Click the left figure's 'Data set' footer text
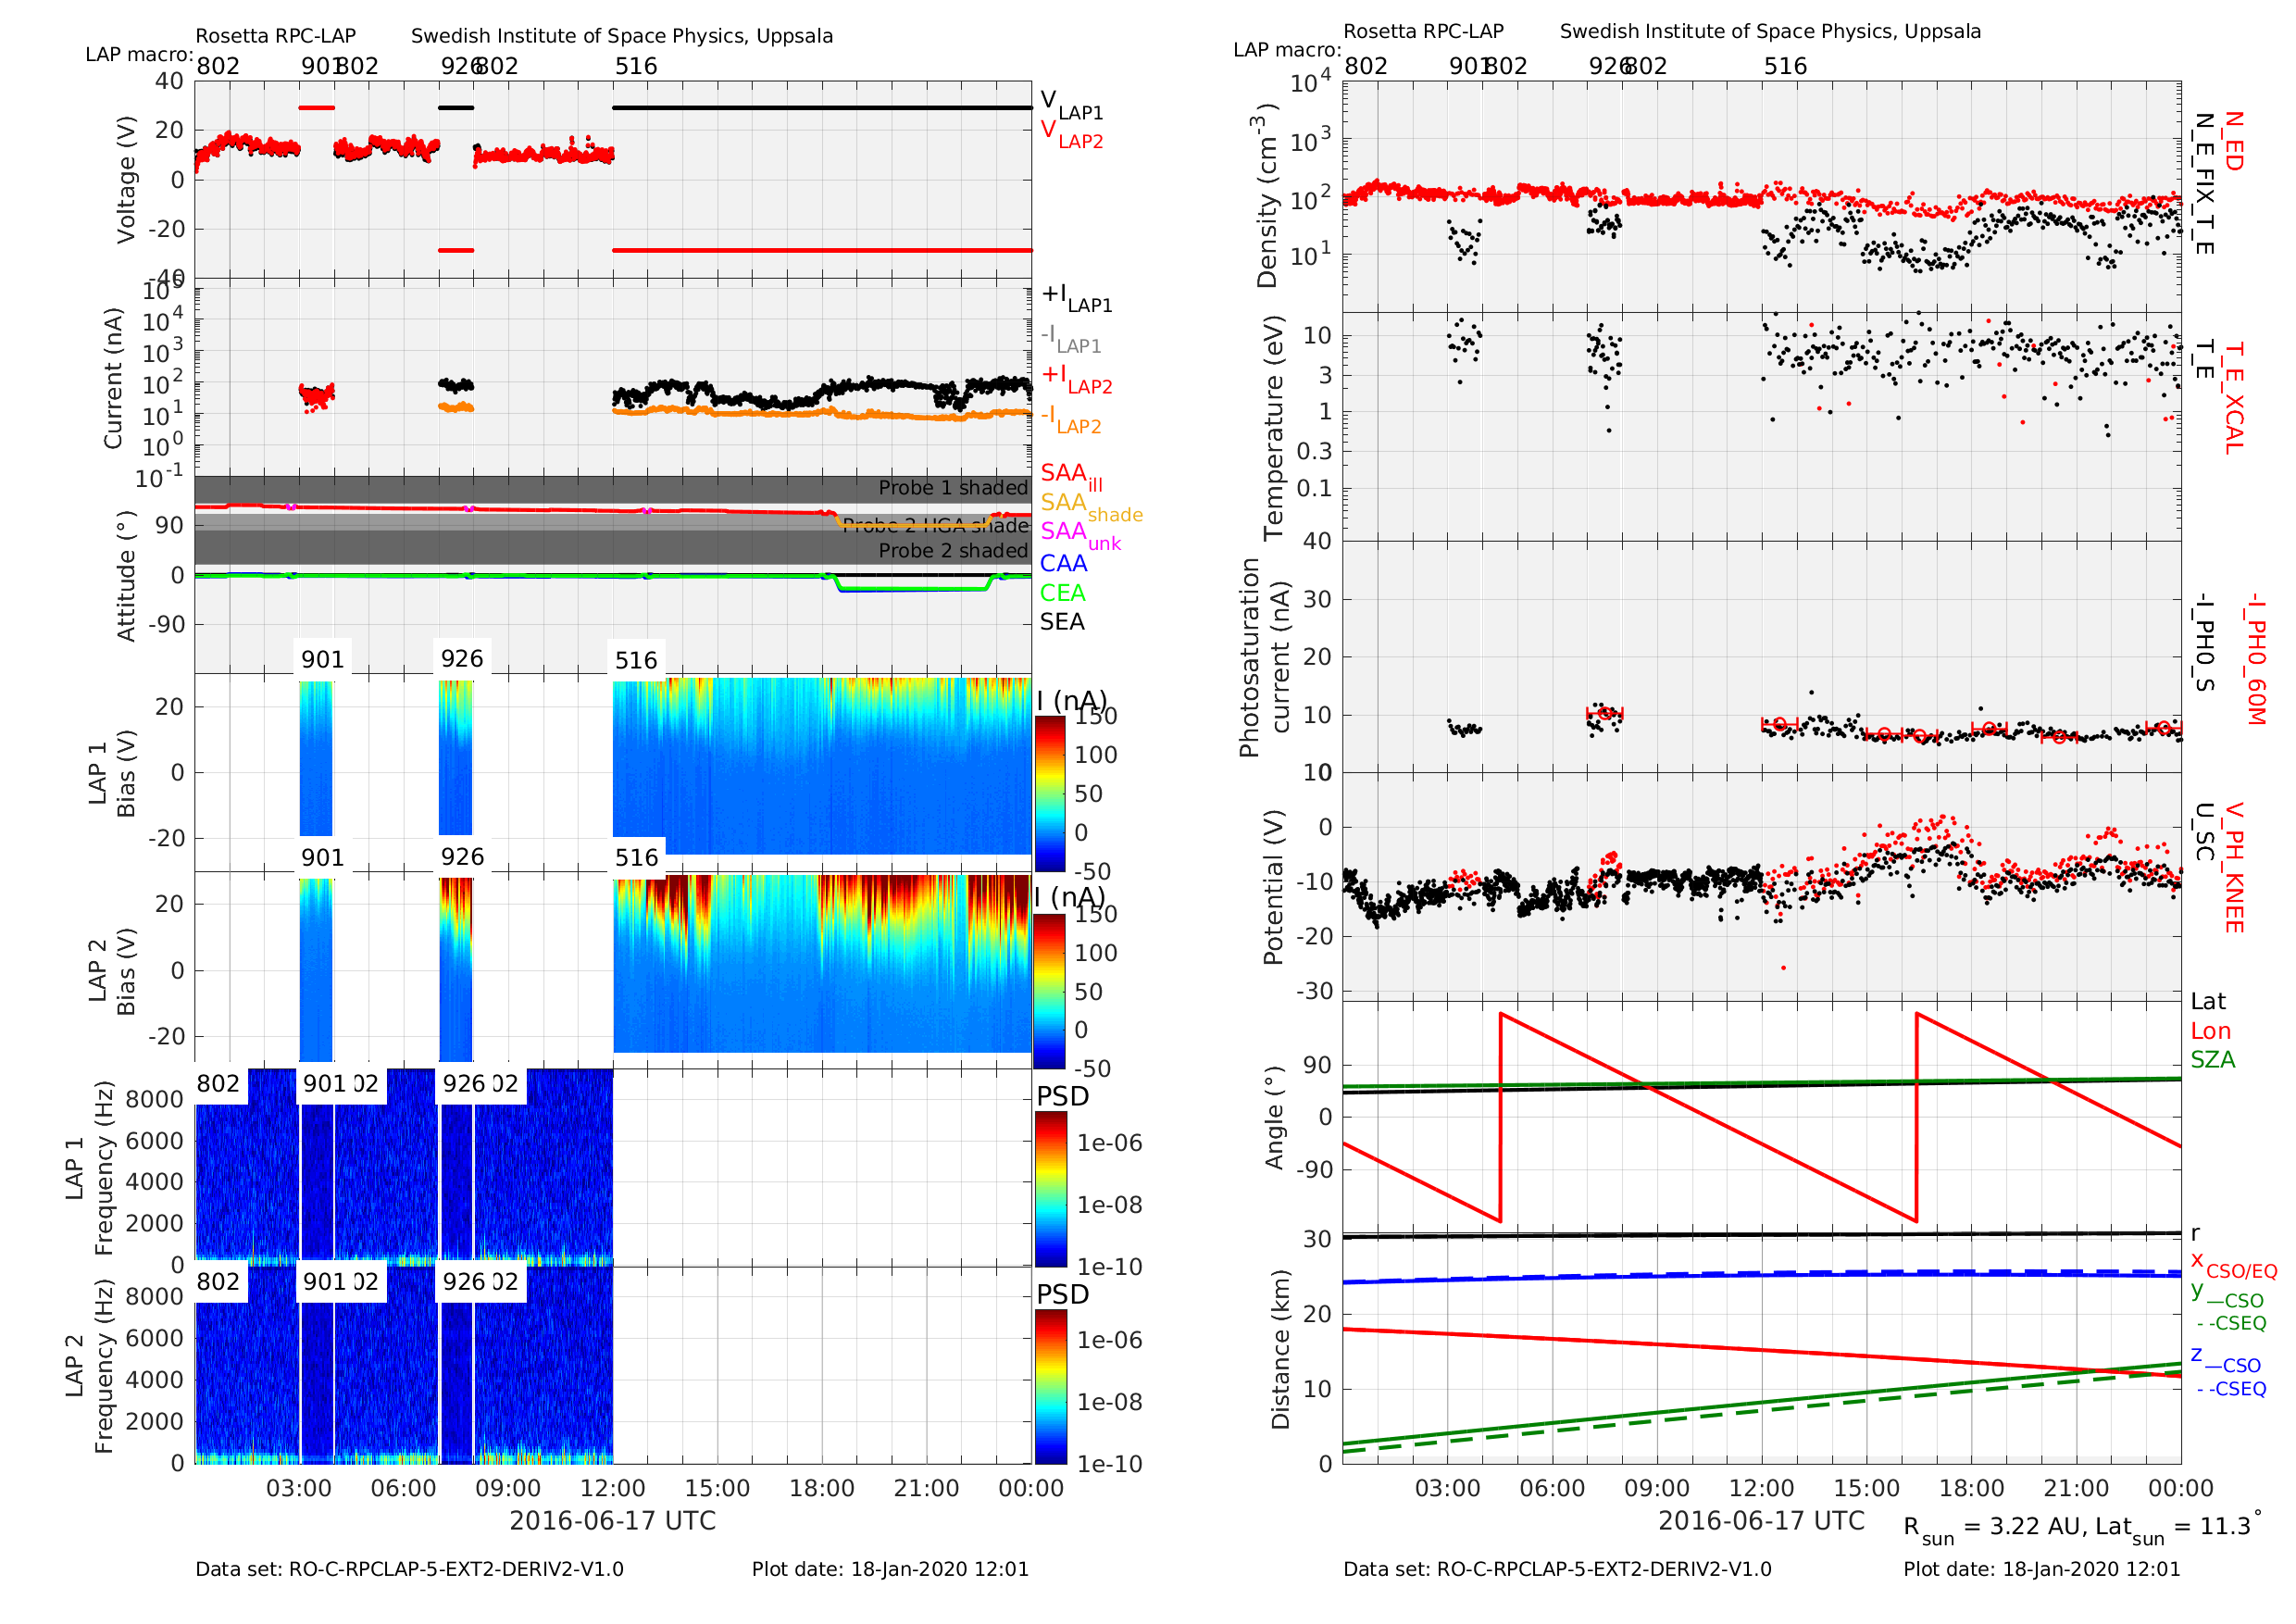The height and width of the screenshot is (1624, 2296). click(x=409, y=1569)
